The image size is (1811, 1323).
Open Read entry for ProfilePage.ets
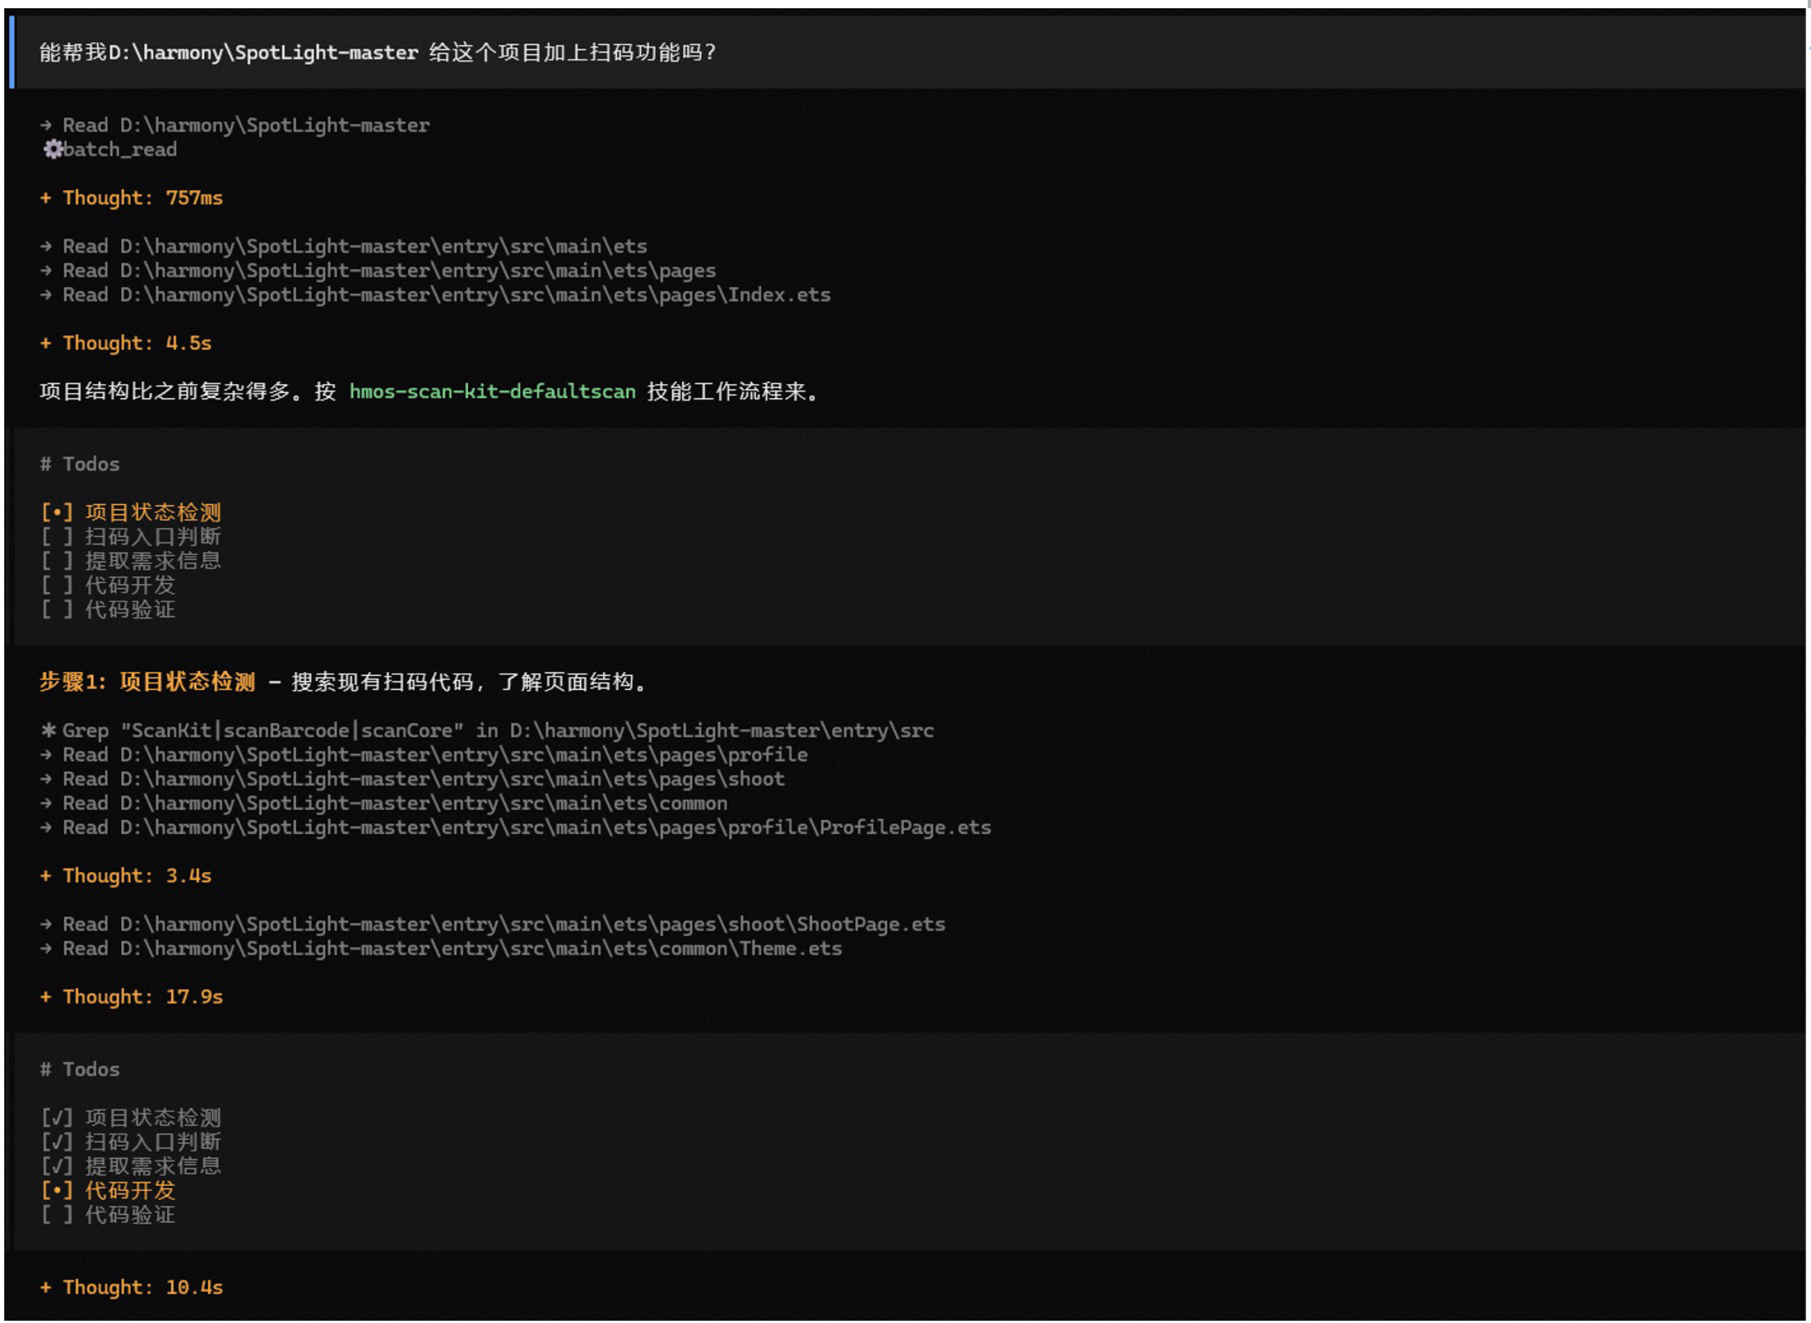point(515,828)
